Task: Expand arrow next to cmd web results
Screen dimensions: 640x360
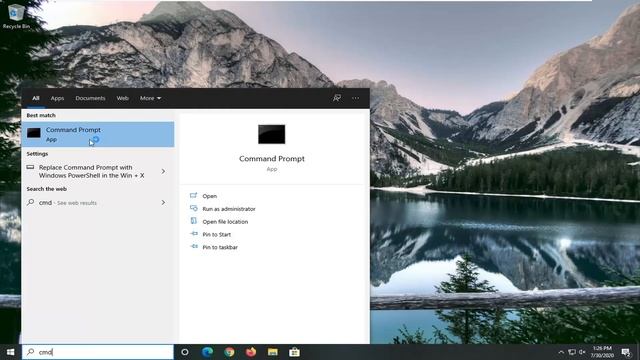Action: (x=163, y=202)
